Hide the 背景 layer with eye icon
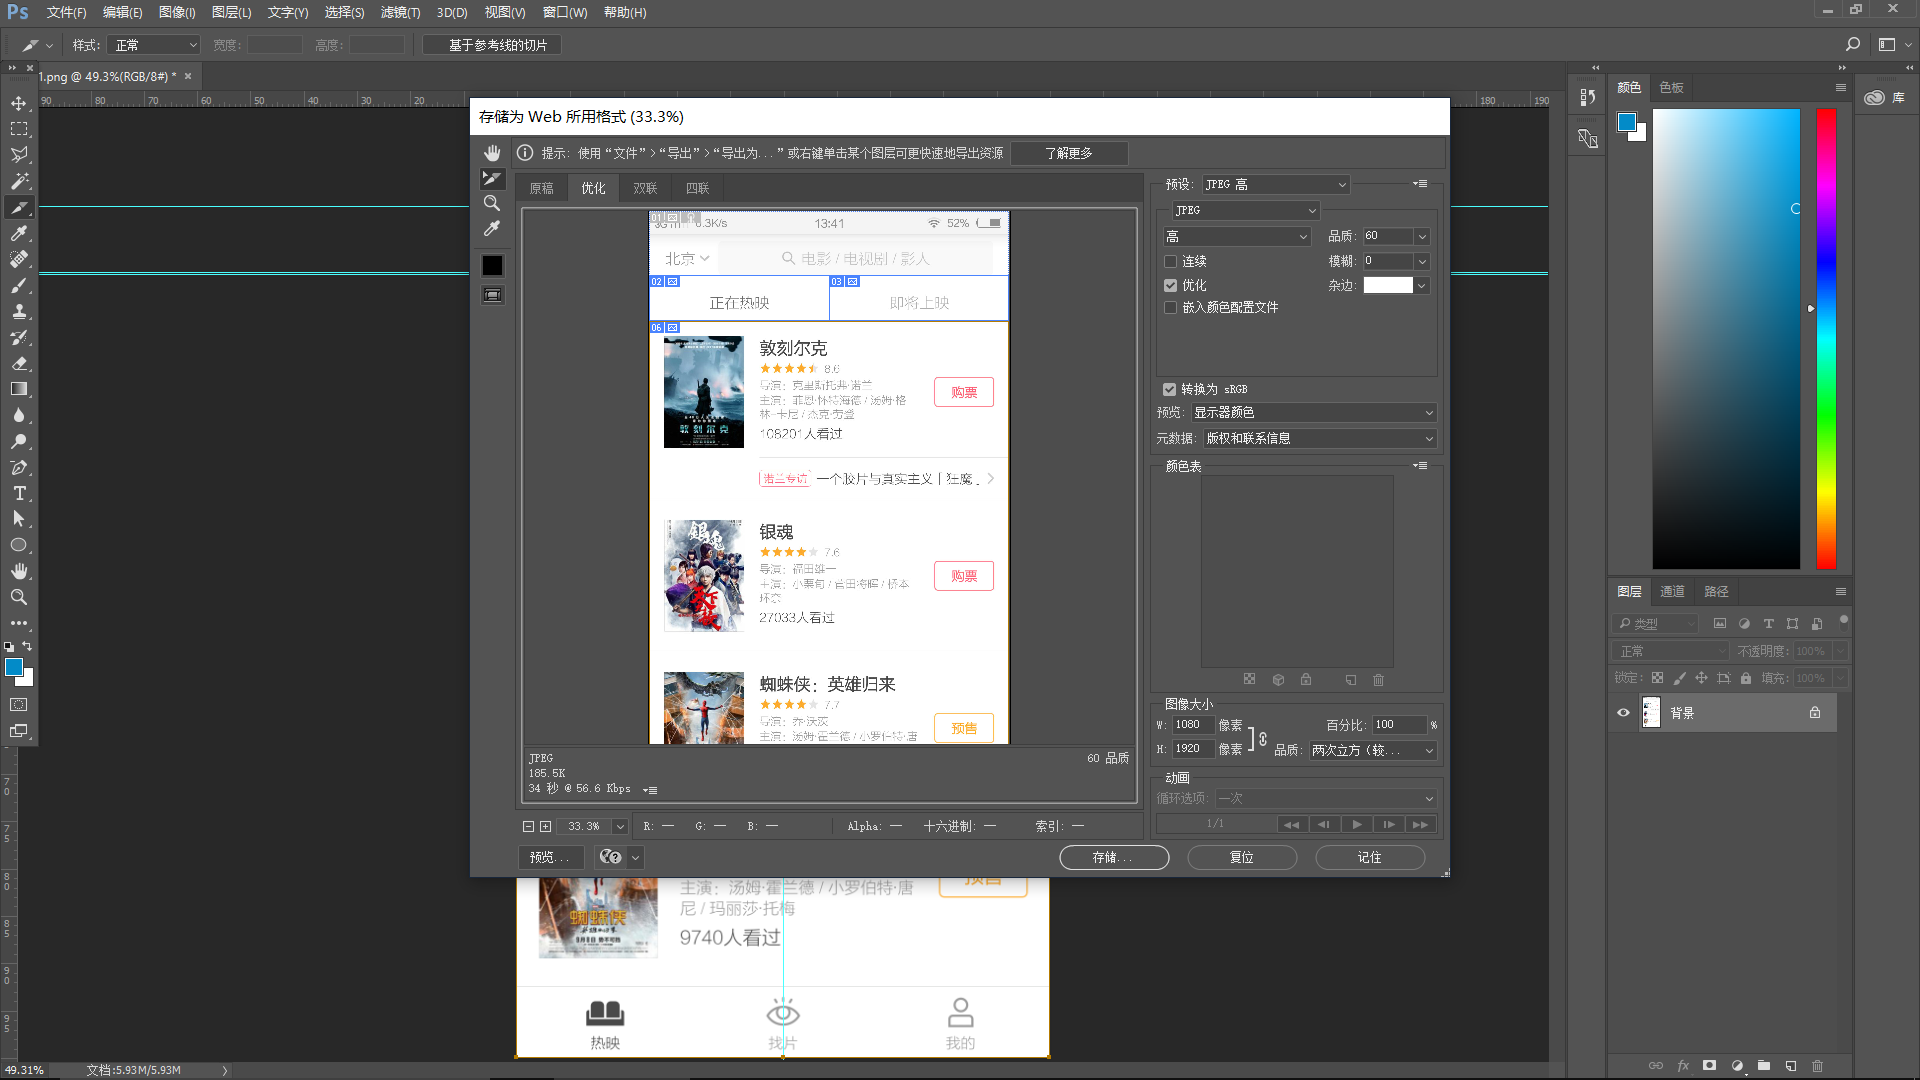The width and height of the screenshot is (1920, 1080). click(x=1623, y=713)
